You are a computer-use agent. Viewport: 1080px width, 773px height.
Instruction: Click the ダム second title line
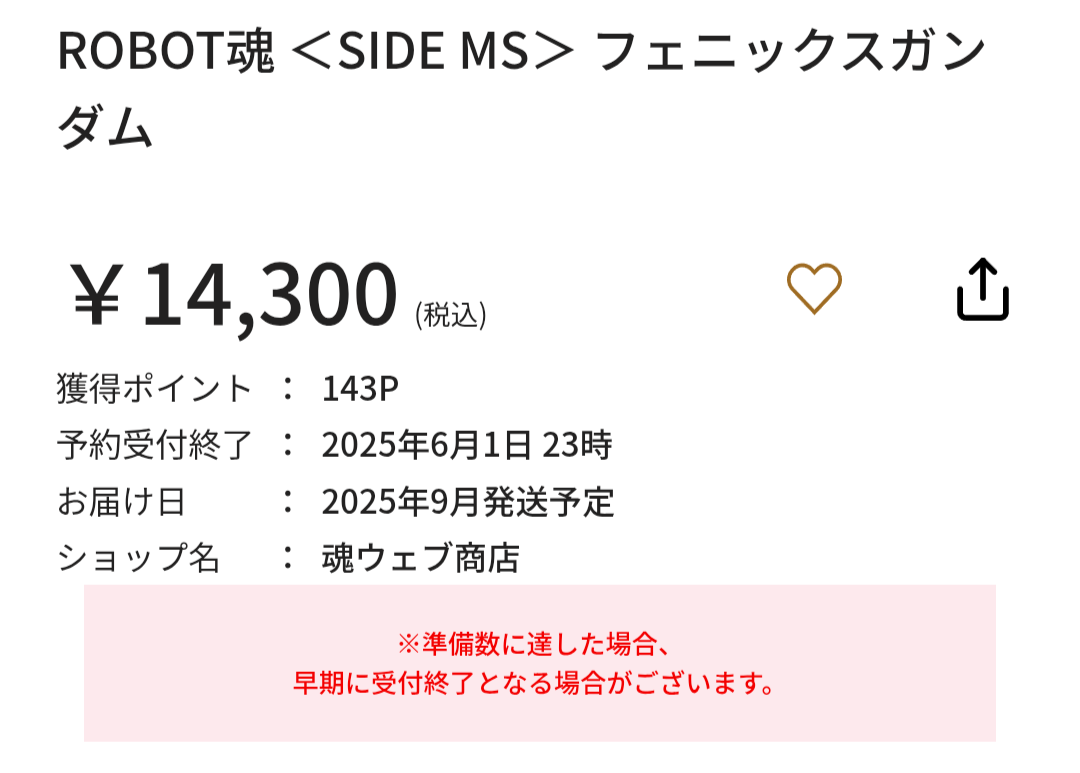pyautogui.click(x=105, y=127)
